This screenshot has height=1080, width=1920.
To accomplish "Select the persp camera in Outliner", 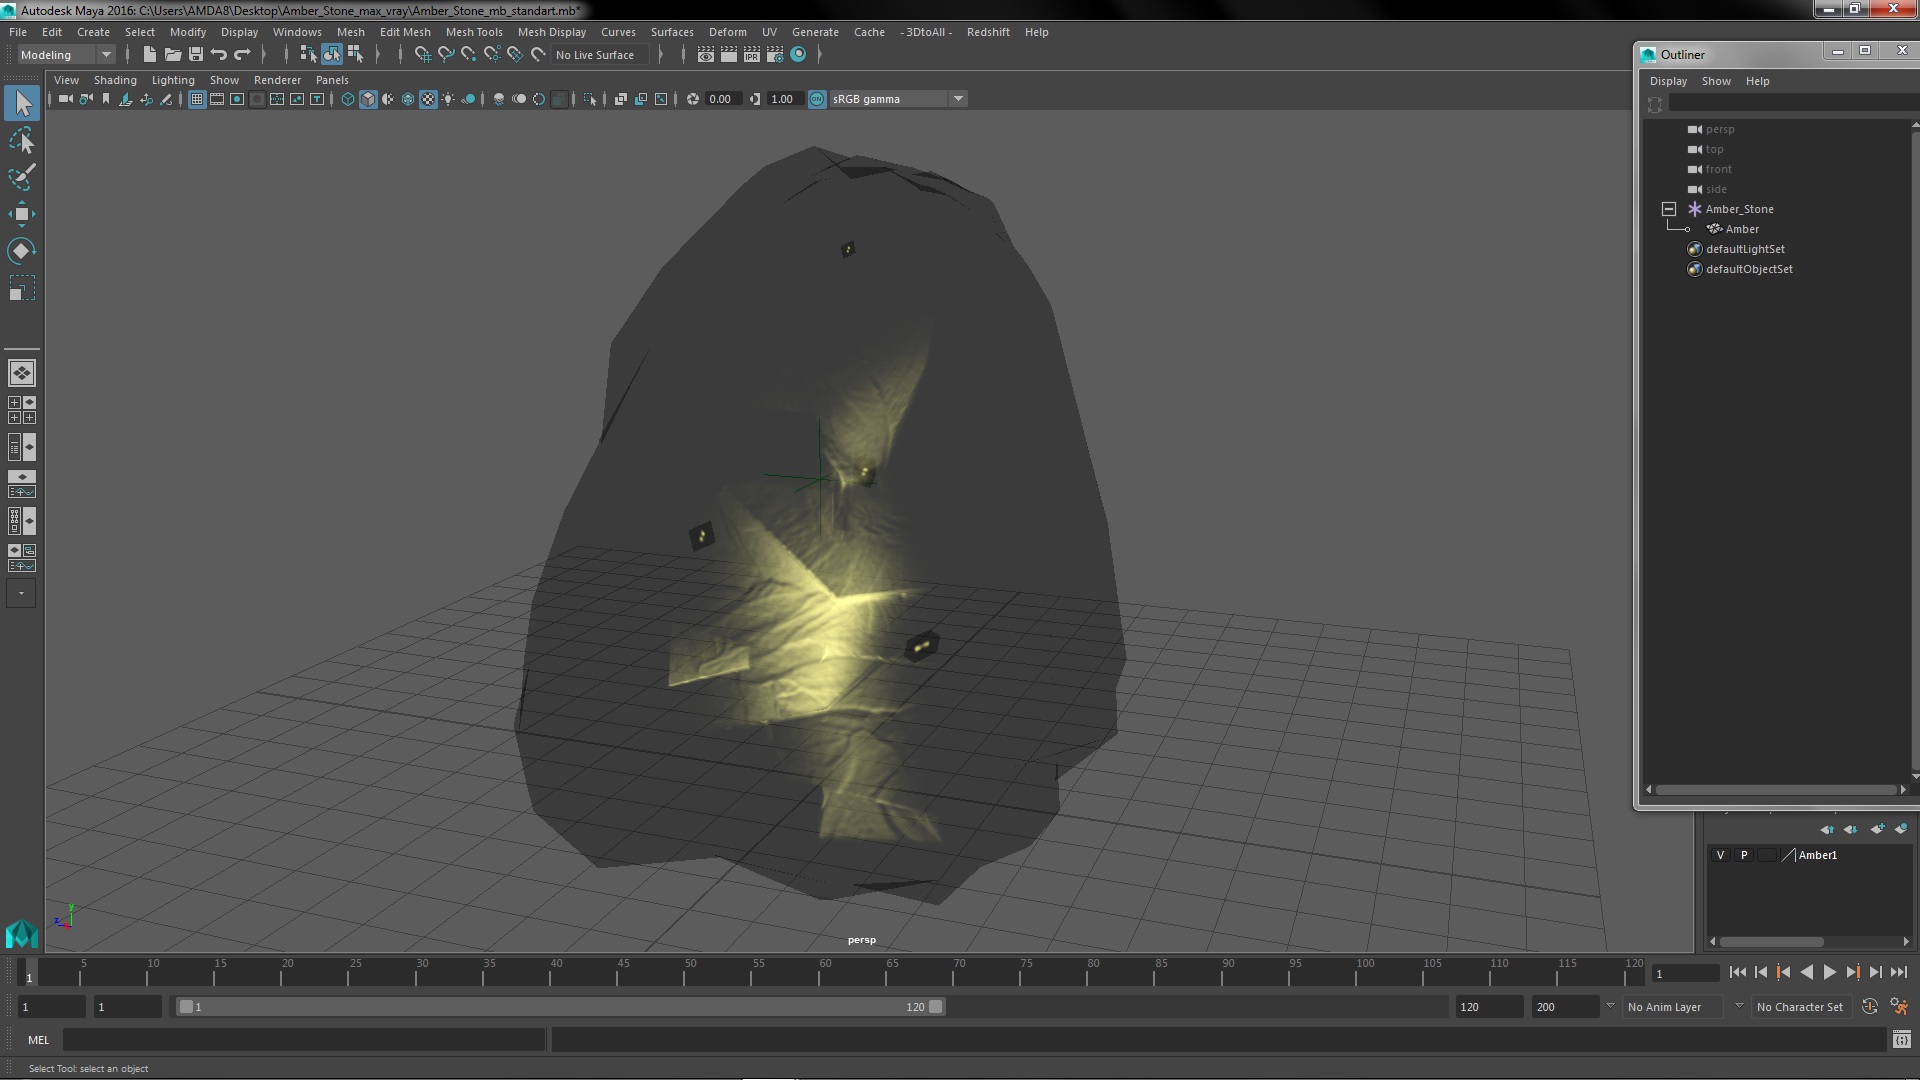I will coord(1719,129).
